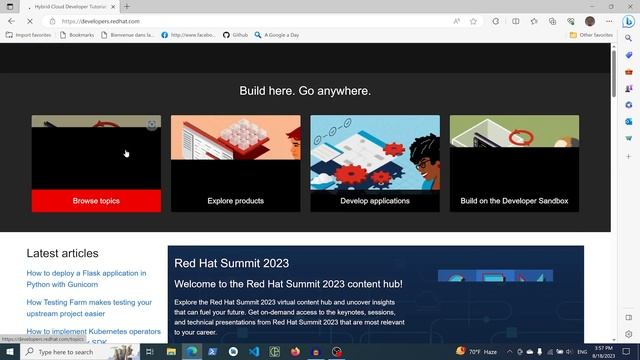Image resolution: width=640 pixels, height=360 pixels.
Task: Open Visual Studio Code from taskbar
Action: tap(254, 352)
